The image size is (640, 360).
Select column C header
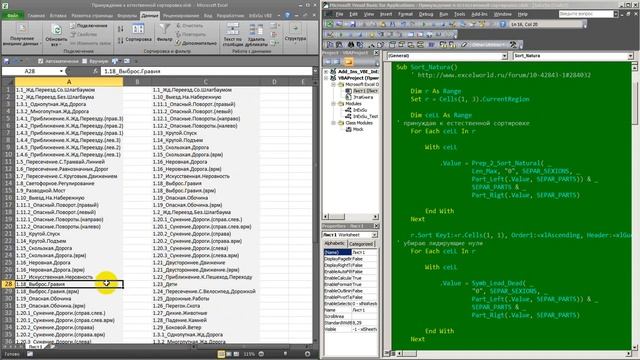click(205, 82)
